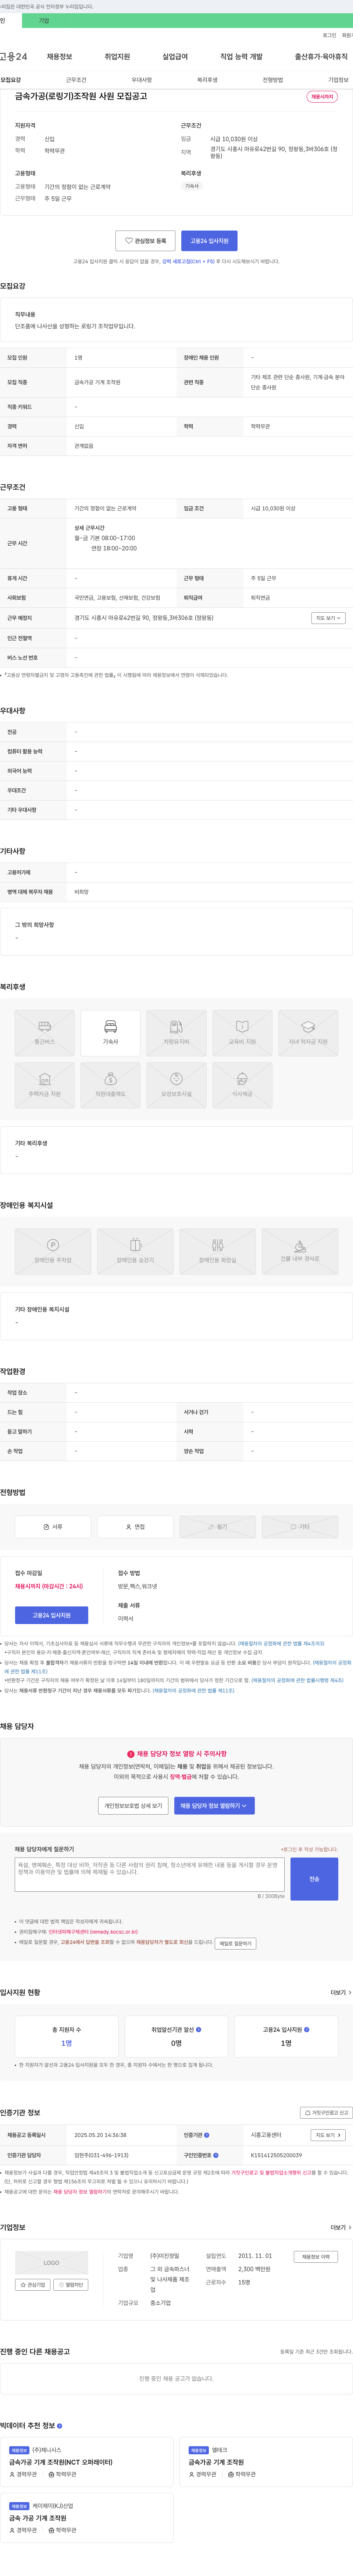The width and height of the screenshot is (353, 2576).
Task: Click the 로그인 link
Action: [329, 35]
